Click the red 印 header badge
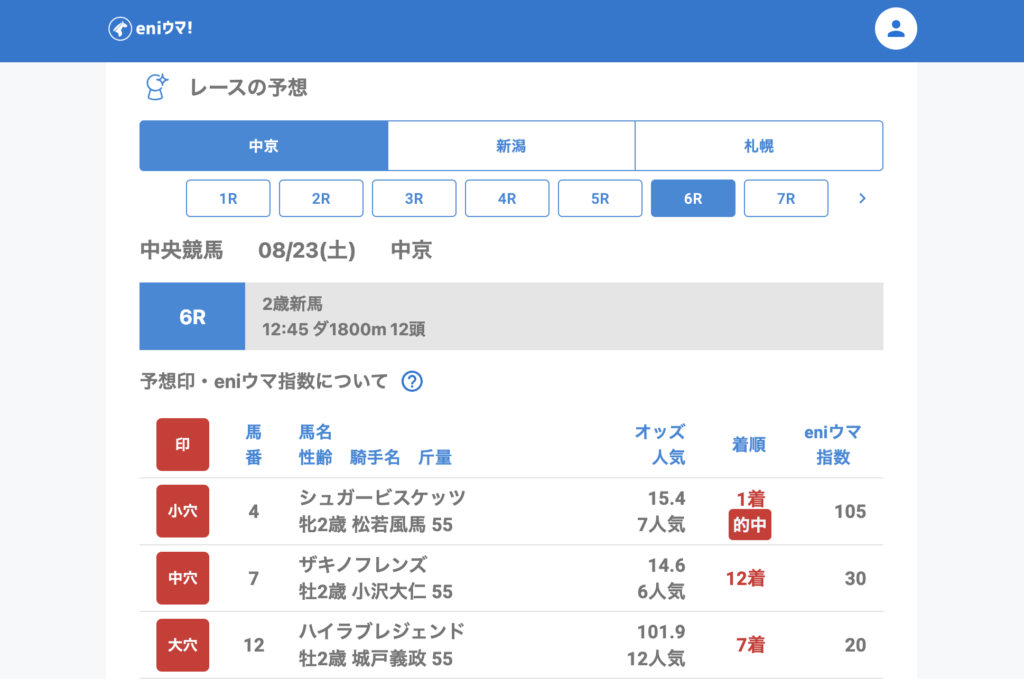Image resolution: width=1024 pixels, height=679 pixels. (183, 444)
